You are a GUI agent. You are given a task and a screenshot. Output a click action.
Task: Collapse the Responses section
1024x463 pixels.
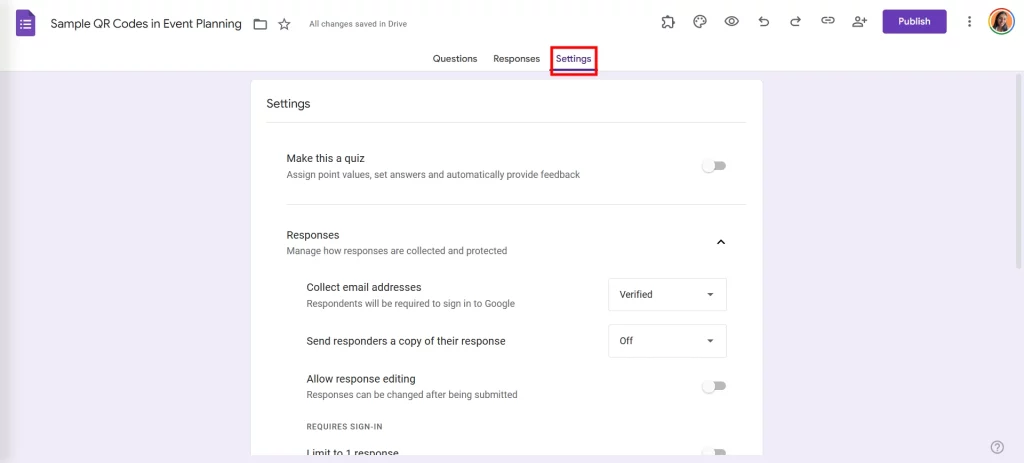tap(721, 242)
